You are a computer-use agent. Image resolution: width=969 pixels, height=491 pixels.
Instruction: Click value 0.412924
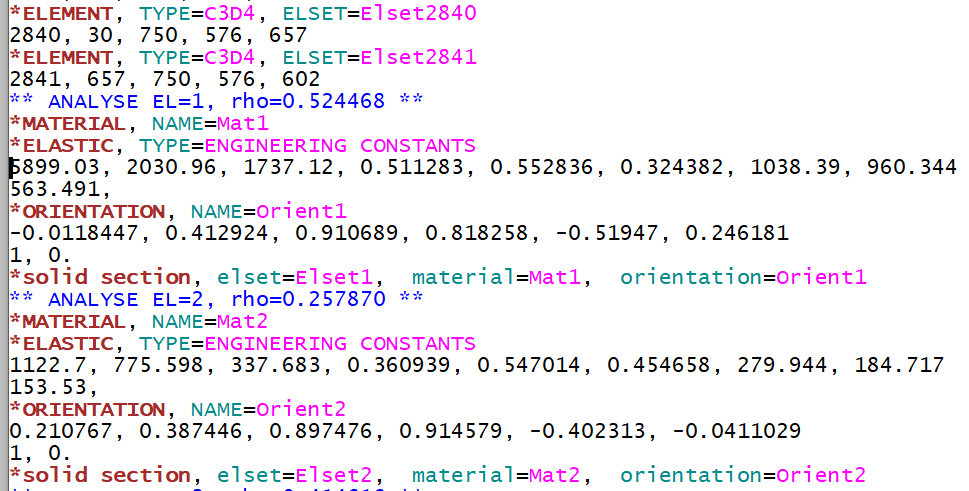[x=216, y=233]
